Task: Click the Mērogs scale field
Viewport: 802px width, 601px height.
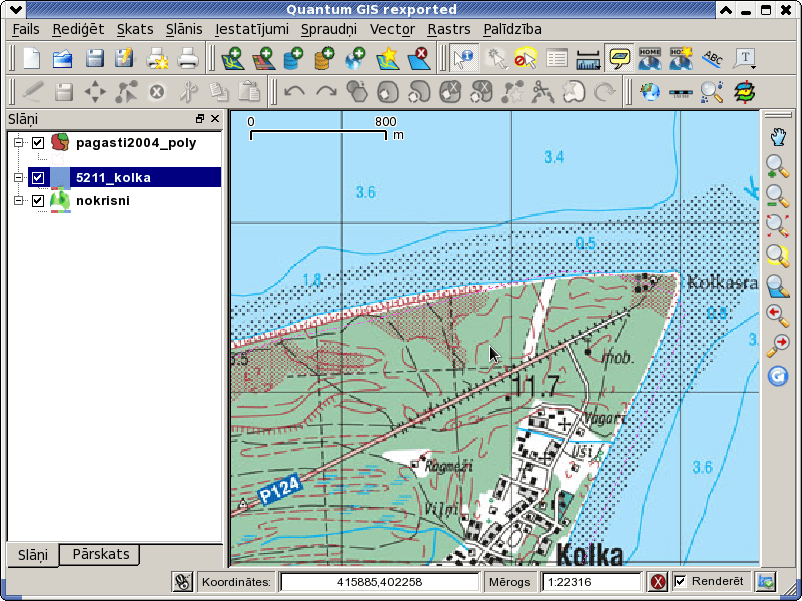Action: coord(591,582)
